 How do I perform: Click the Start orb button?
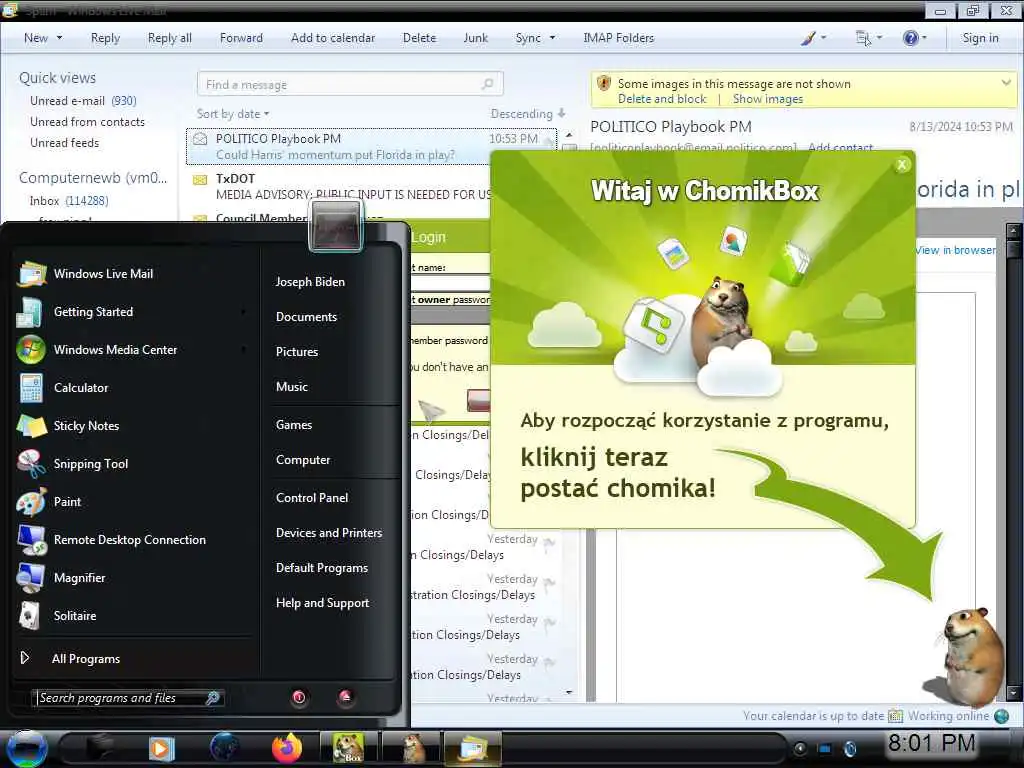tap(26, 748)
